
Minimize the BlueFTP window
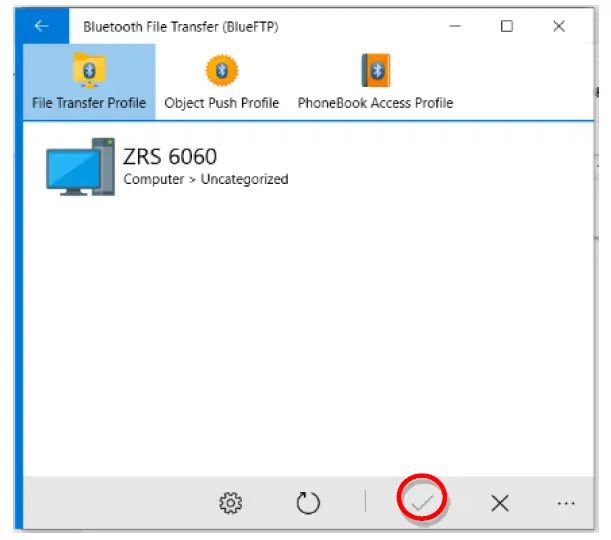pyautogui.click(x=455, y=26)
